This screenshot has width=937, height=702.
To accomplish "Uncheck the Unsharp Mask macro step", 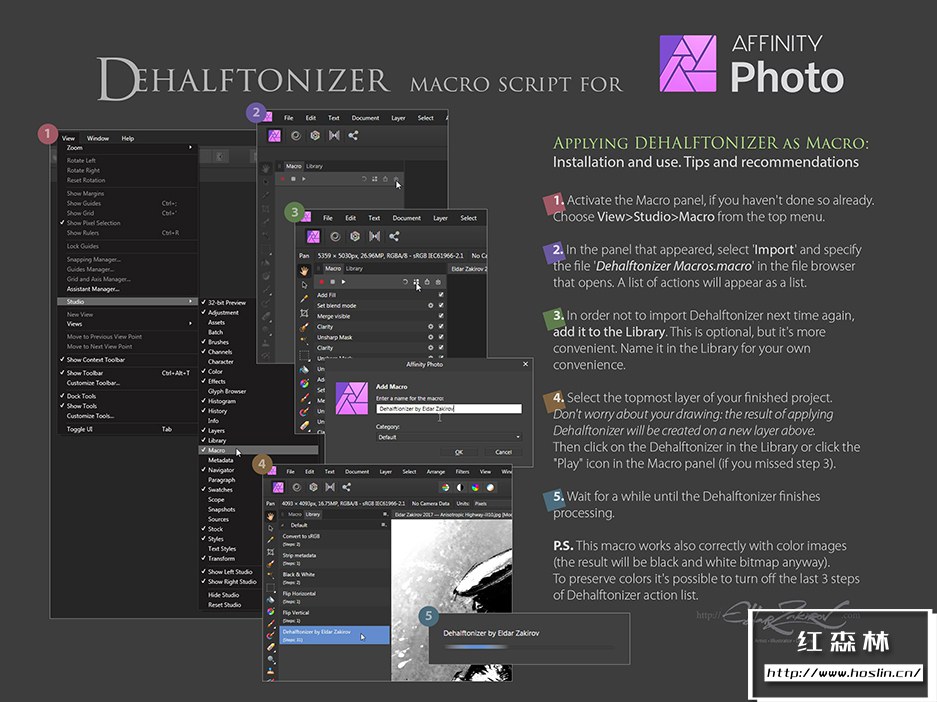I will click(x=441, y=337).
